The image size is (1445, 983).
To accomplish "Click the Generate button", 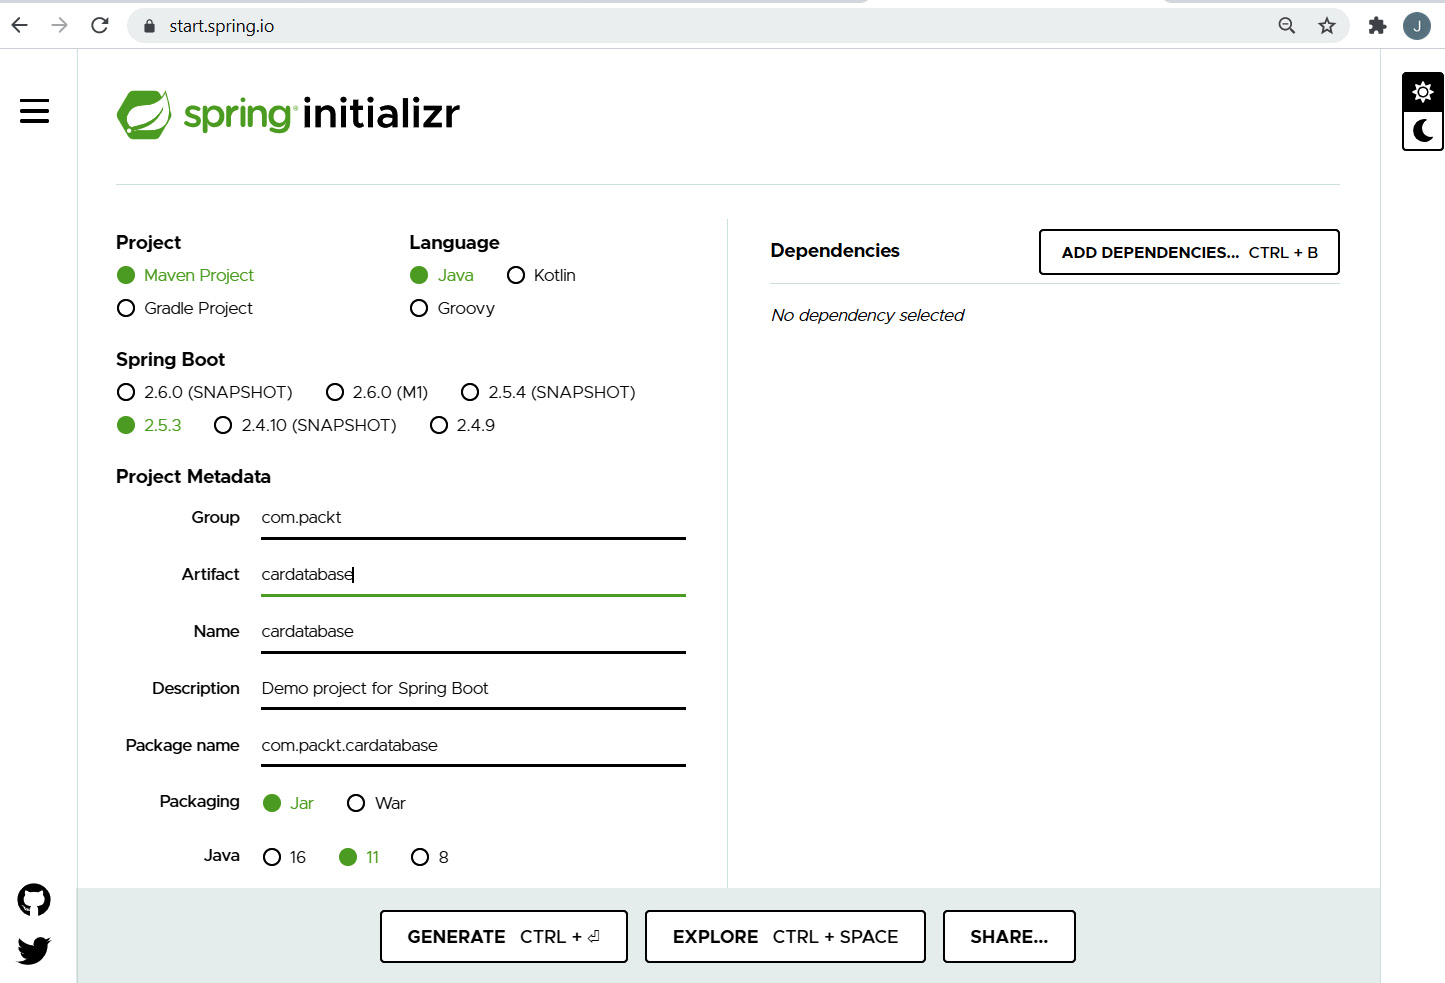I will pyautogui.click(x=504, y=937).
